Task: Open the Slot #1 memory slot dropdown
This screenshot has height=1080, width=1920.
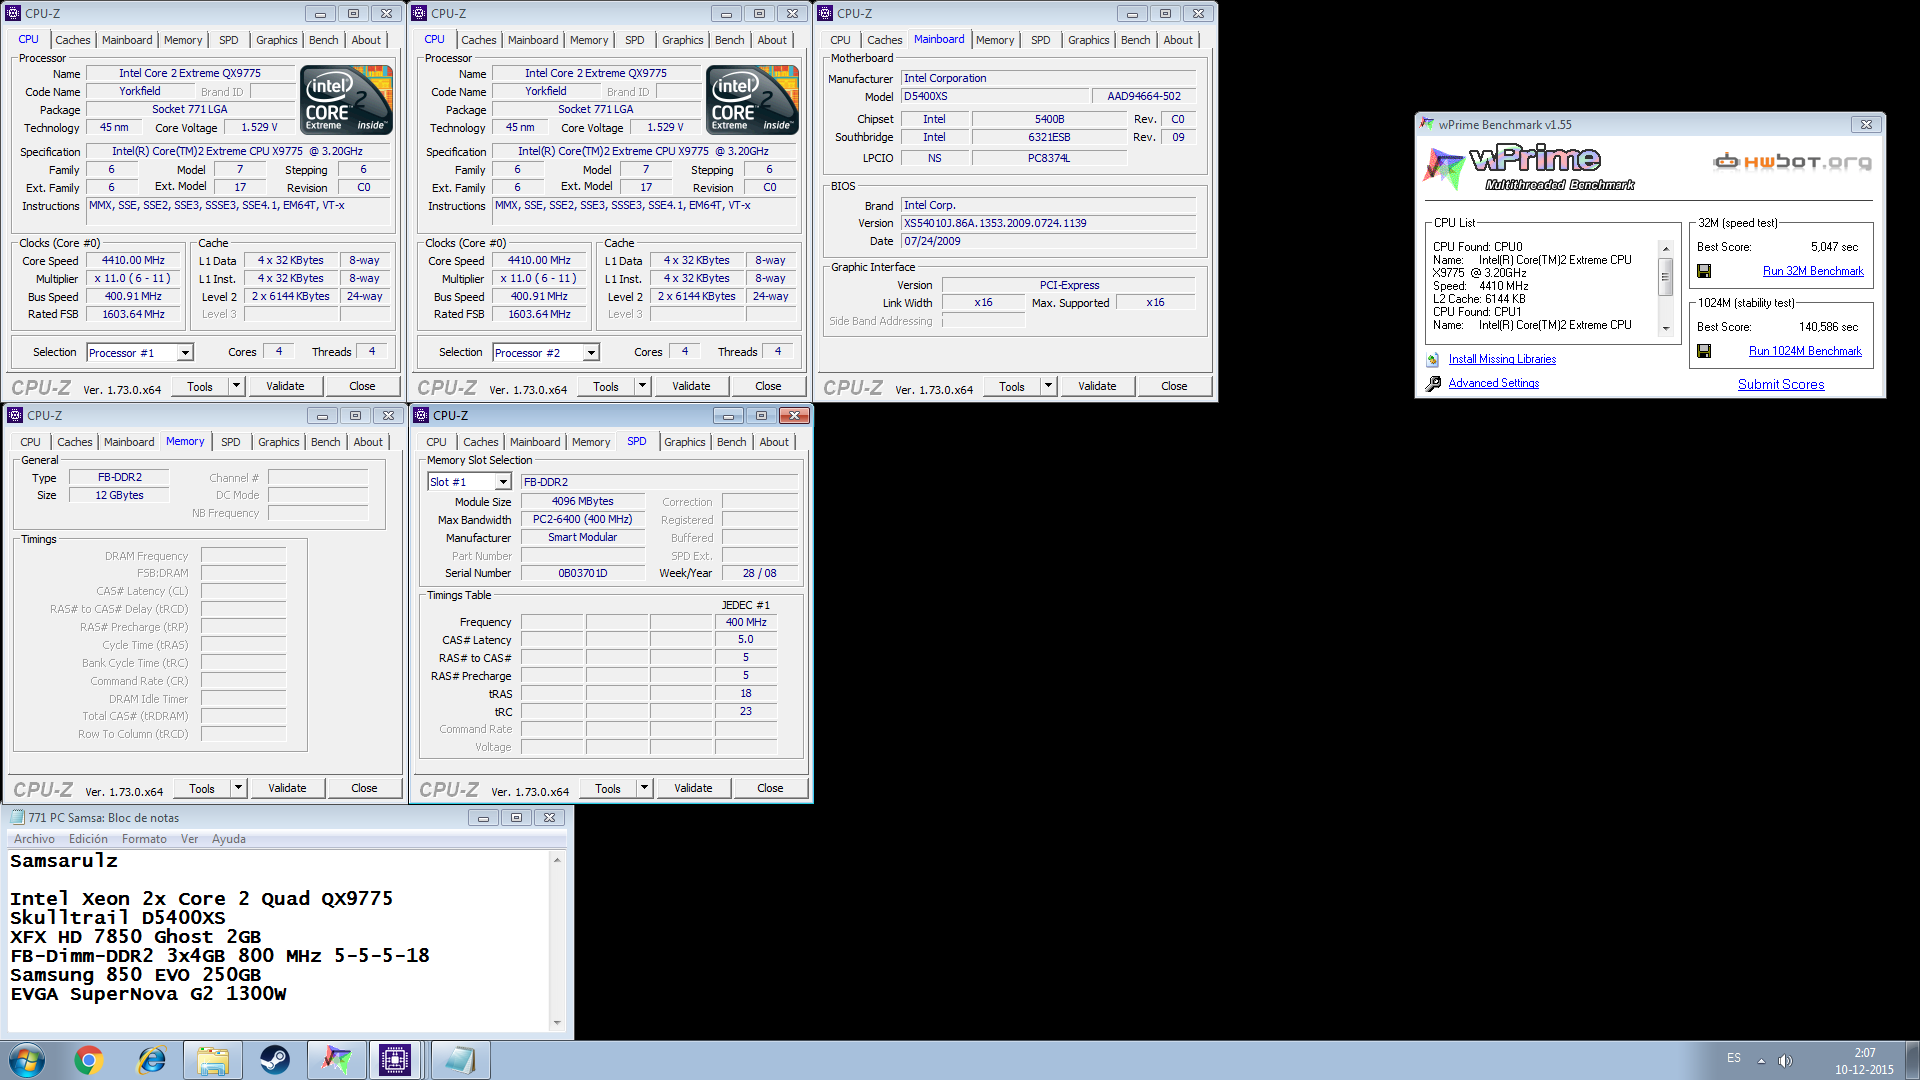Action: (x=503, y=482)
